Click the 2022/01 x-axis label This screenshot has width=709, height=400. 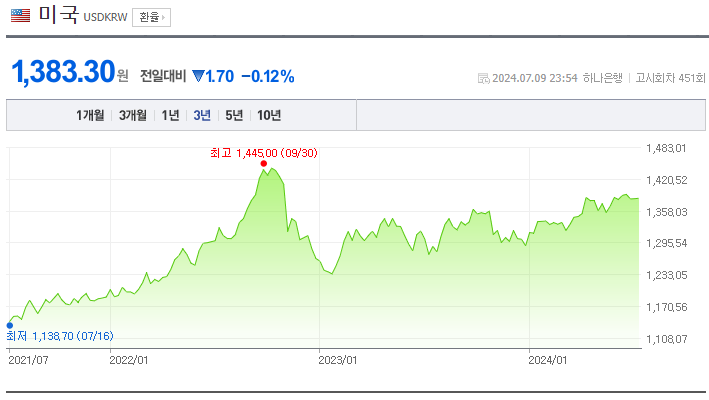click(129, 360)
